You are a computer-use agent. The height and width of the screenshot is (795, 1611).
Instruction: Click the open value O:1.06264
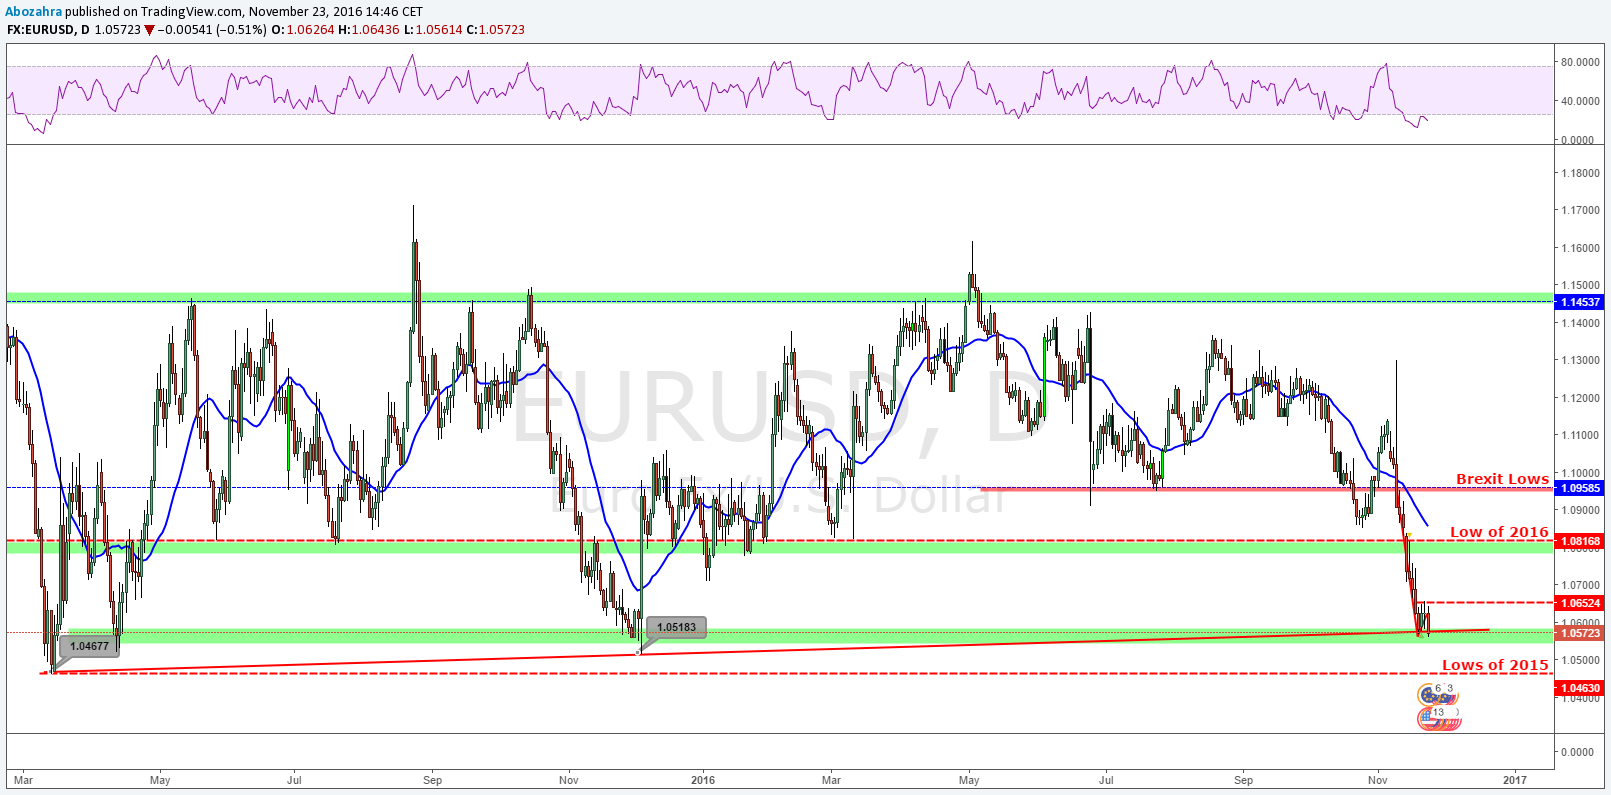pos(303,30)
